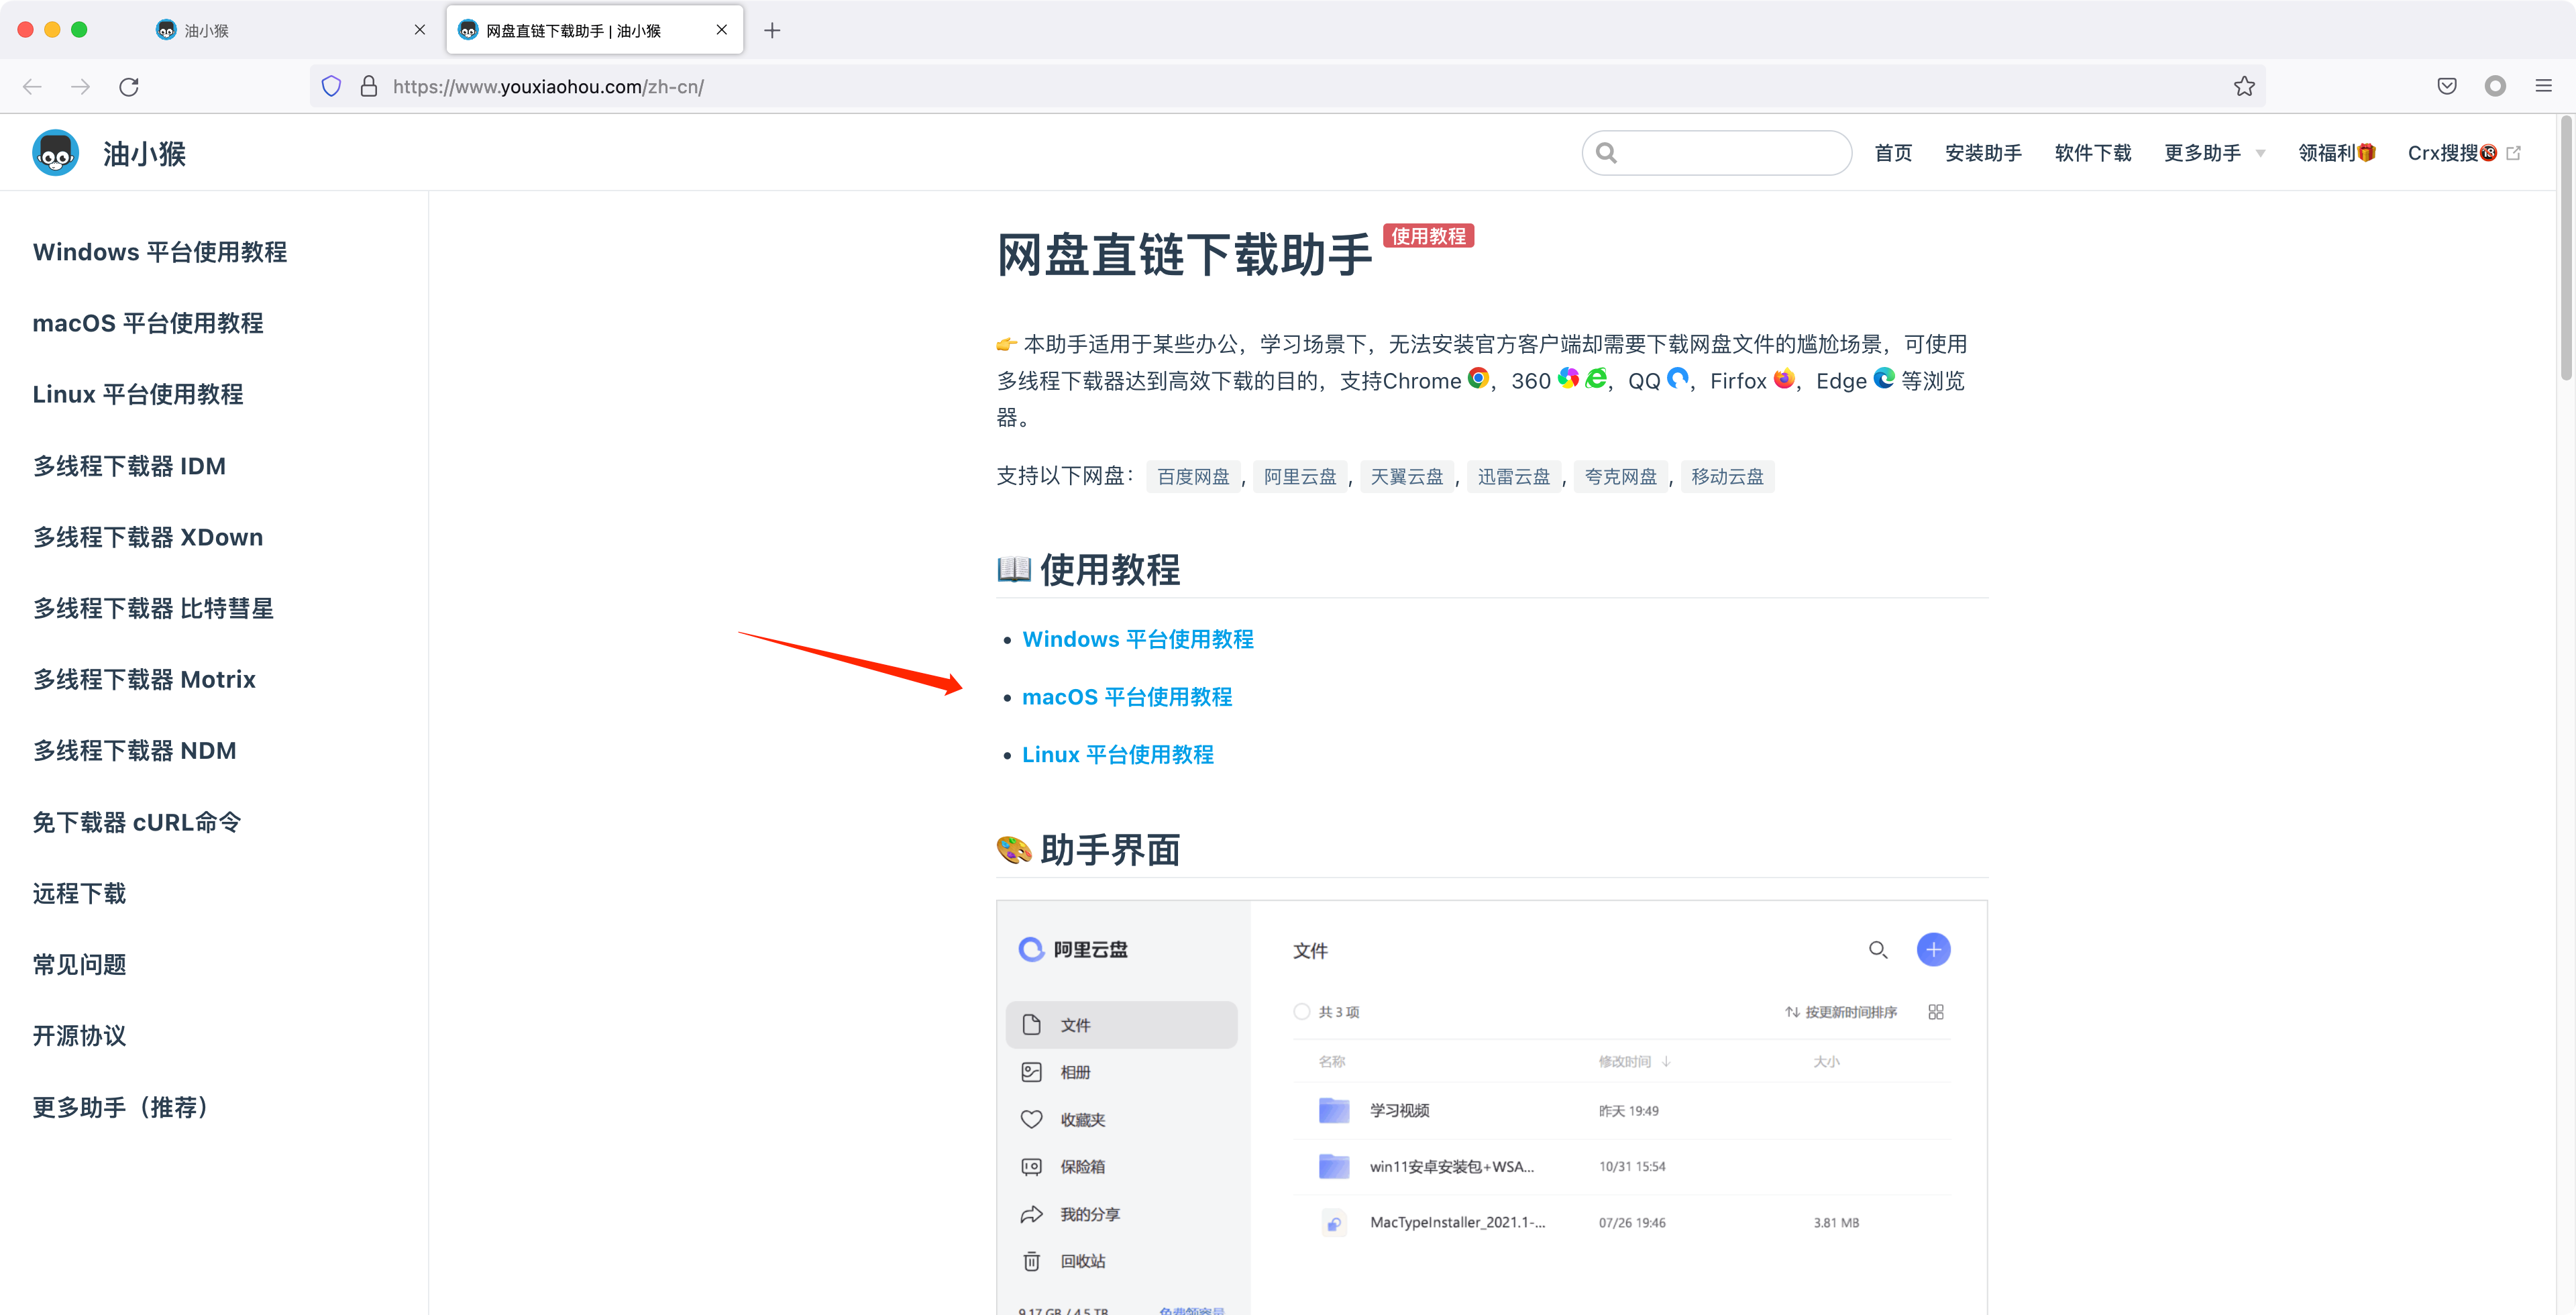
Task: Open the Firefox hamburger menu
Action: (x=2544, y=87)
